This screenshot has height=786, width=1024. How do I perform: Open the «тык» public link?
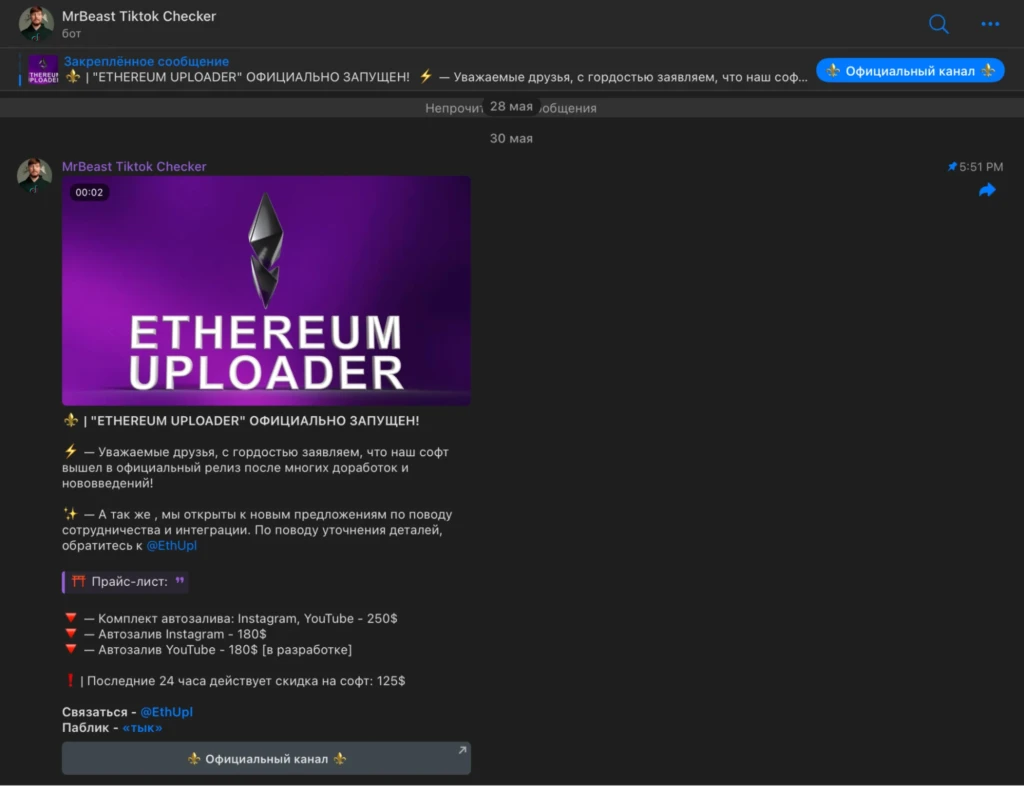(x=142, y=728)
